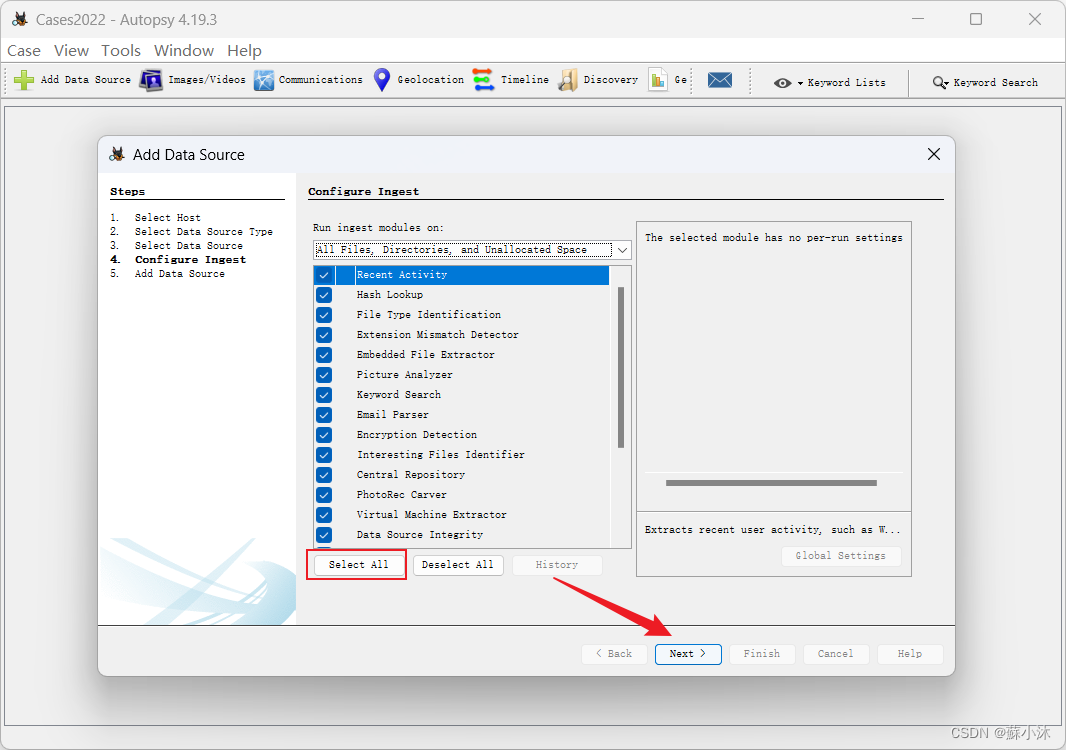1066x750 pixels.
Task: Click the module list vertical scrollbar
Action: [621, 367]
